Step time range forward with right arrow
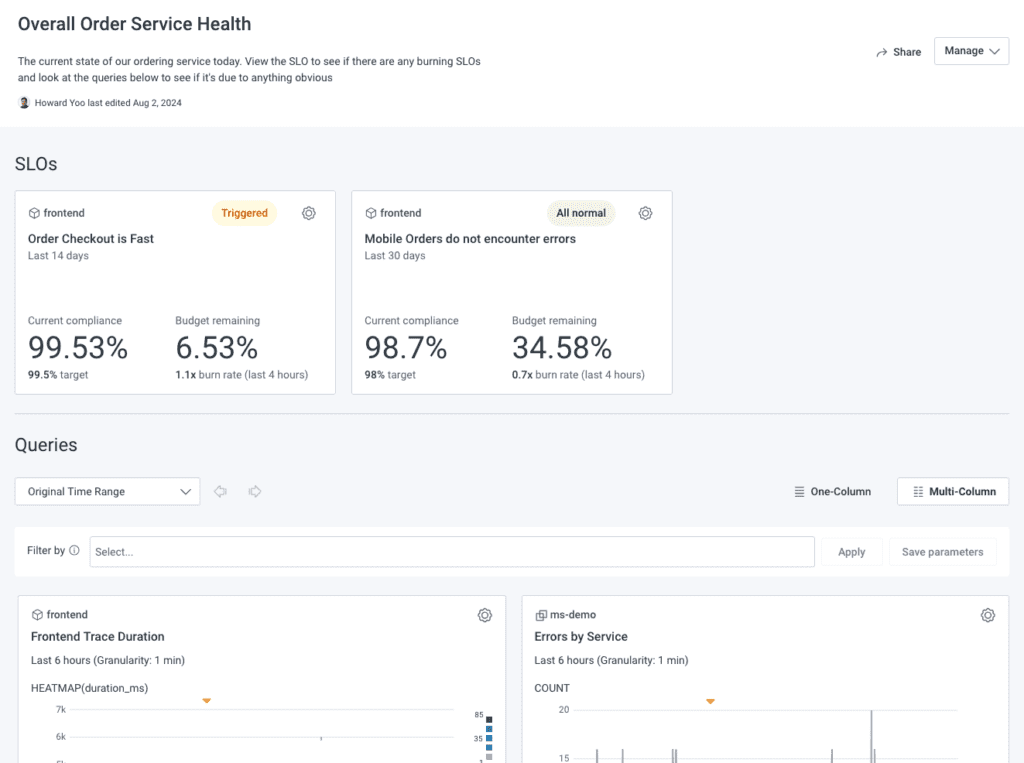The width and height of the screenshot is (1024, 763). click(255, 491)
